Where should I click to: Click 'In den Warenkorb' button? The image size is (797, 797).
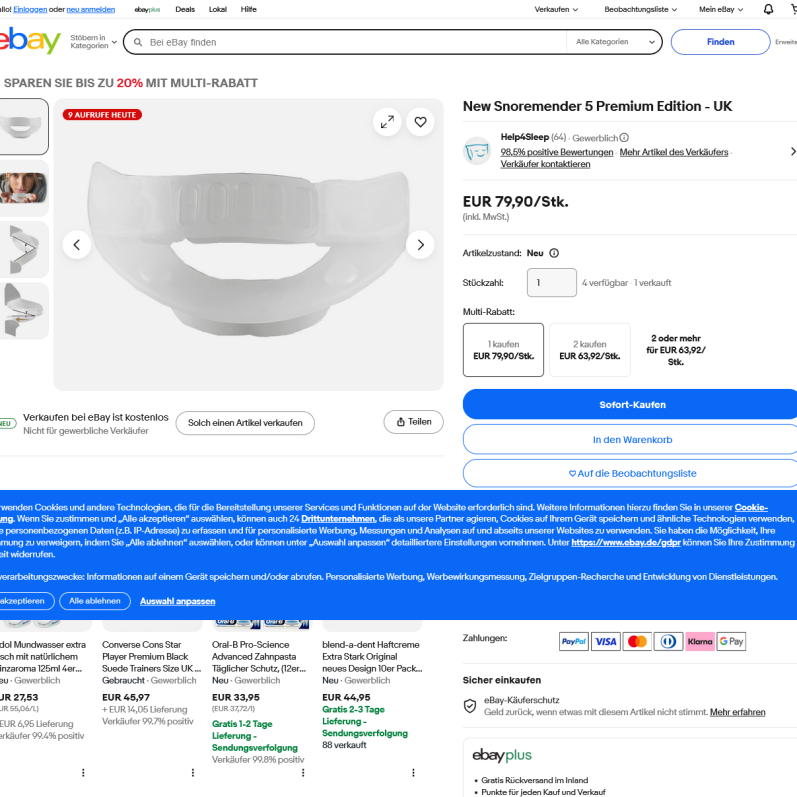(631, 439)
